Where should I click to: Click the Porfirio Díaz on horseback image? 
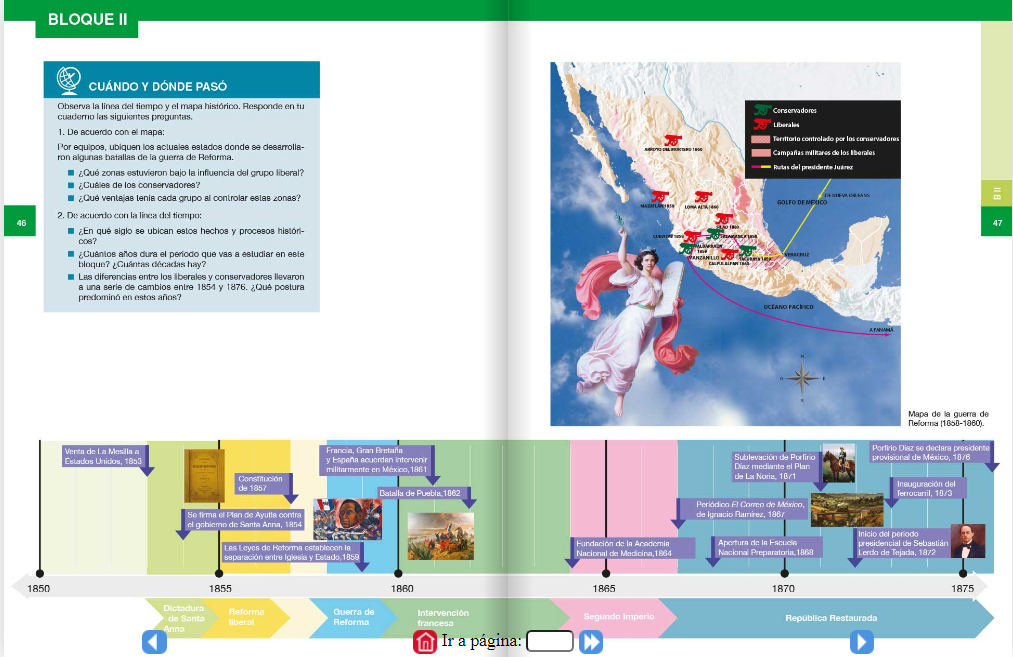(839, 463)
